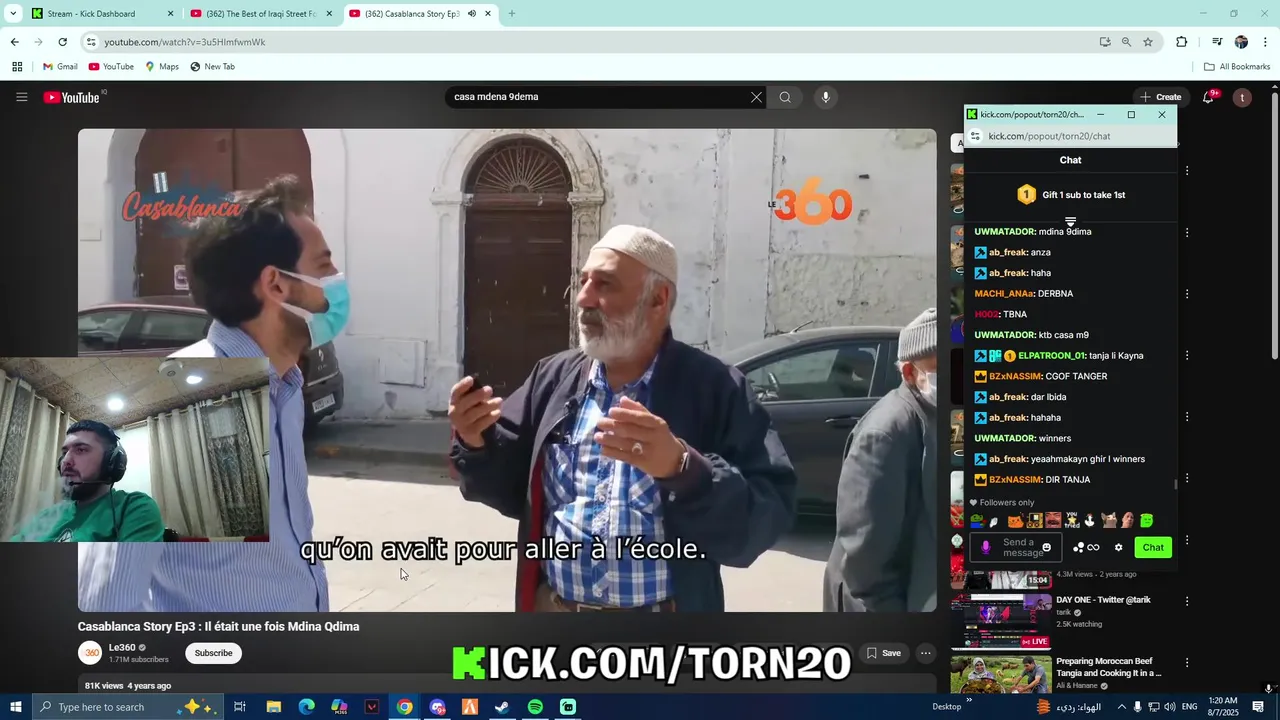This screenshot has height=720, width=1280.
Task: Open the Chrome three-dot menu
Action: click(1265, 42)
